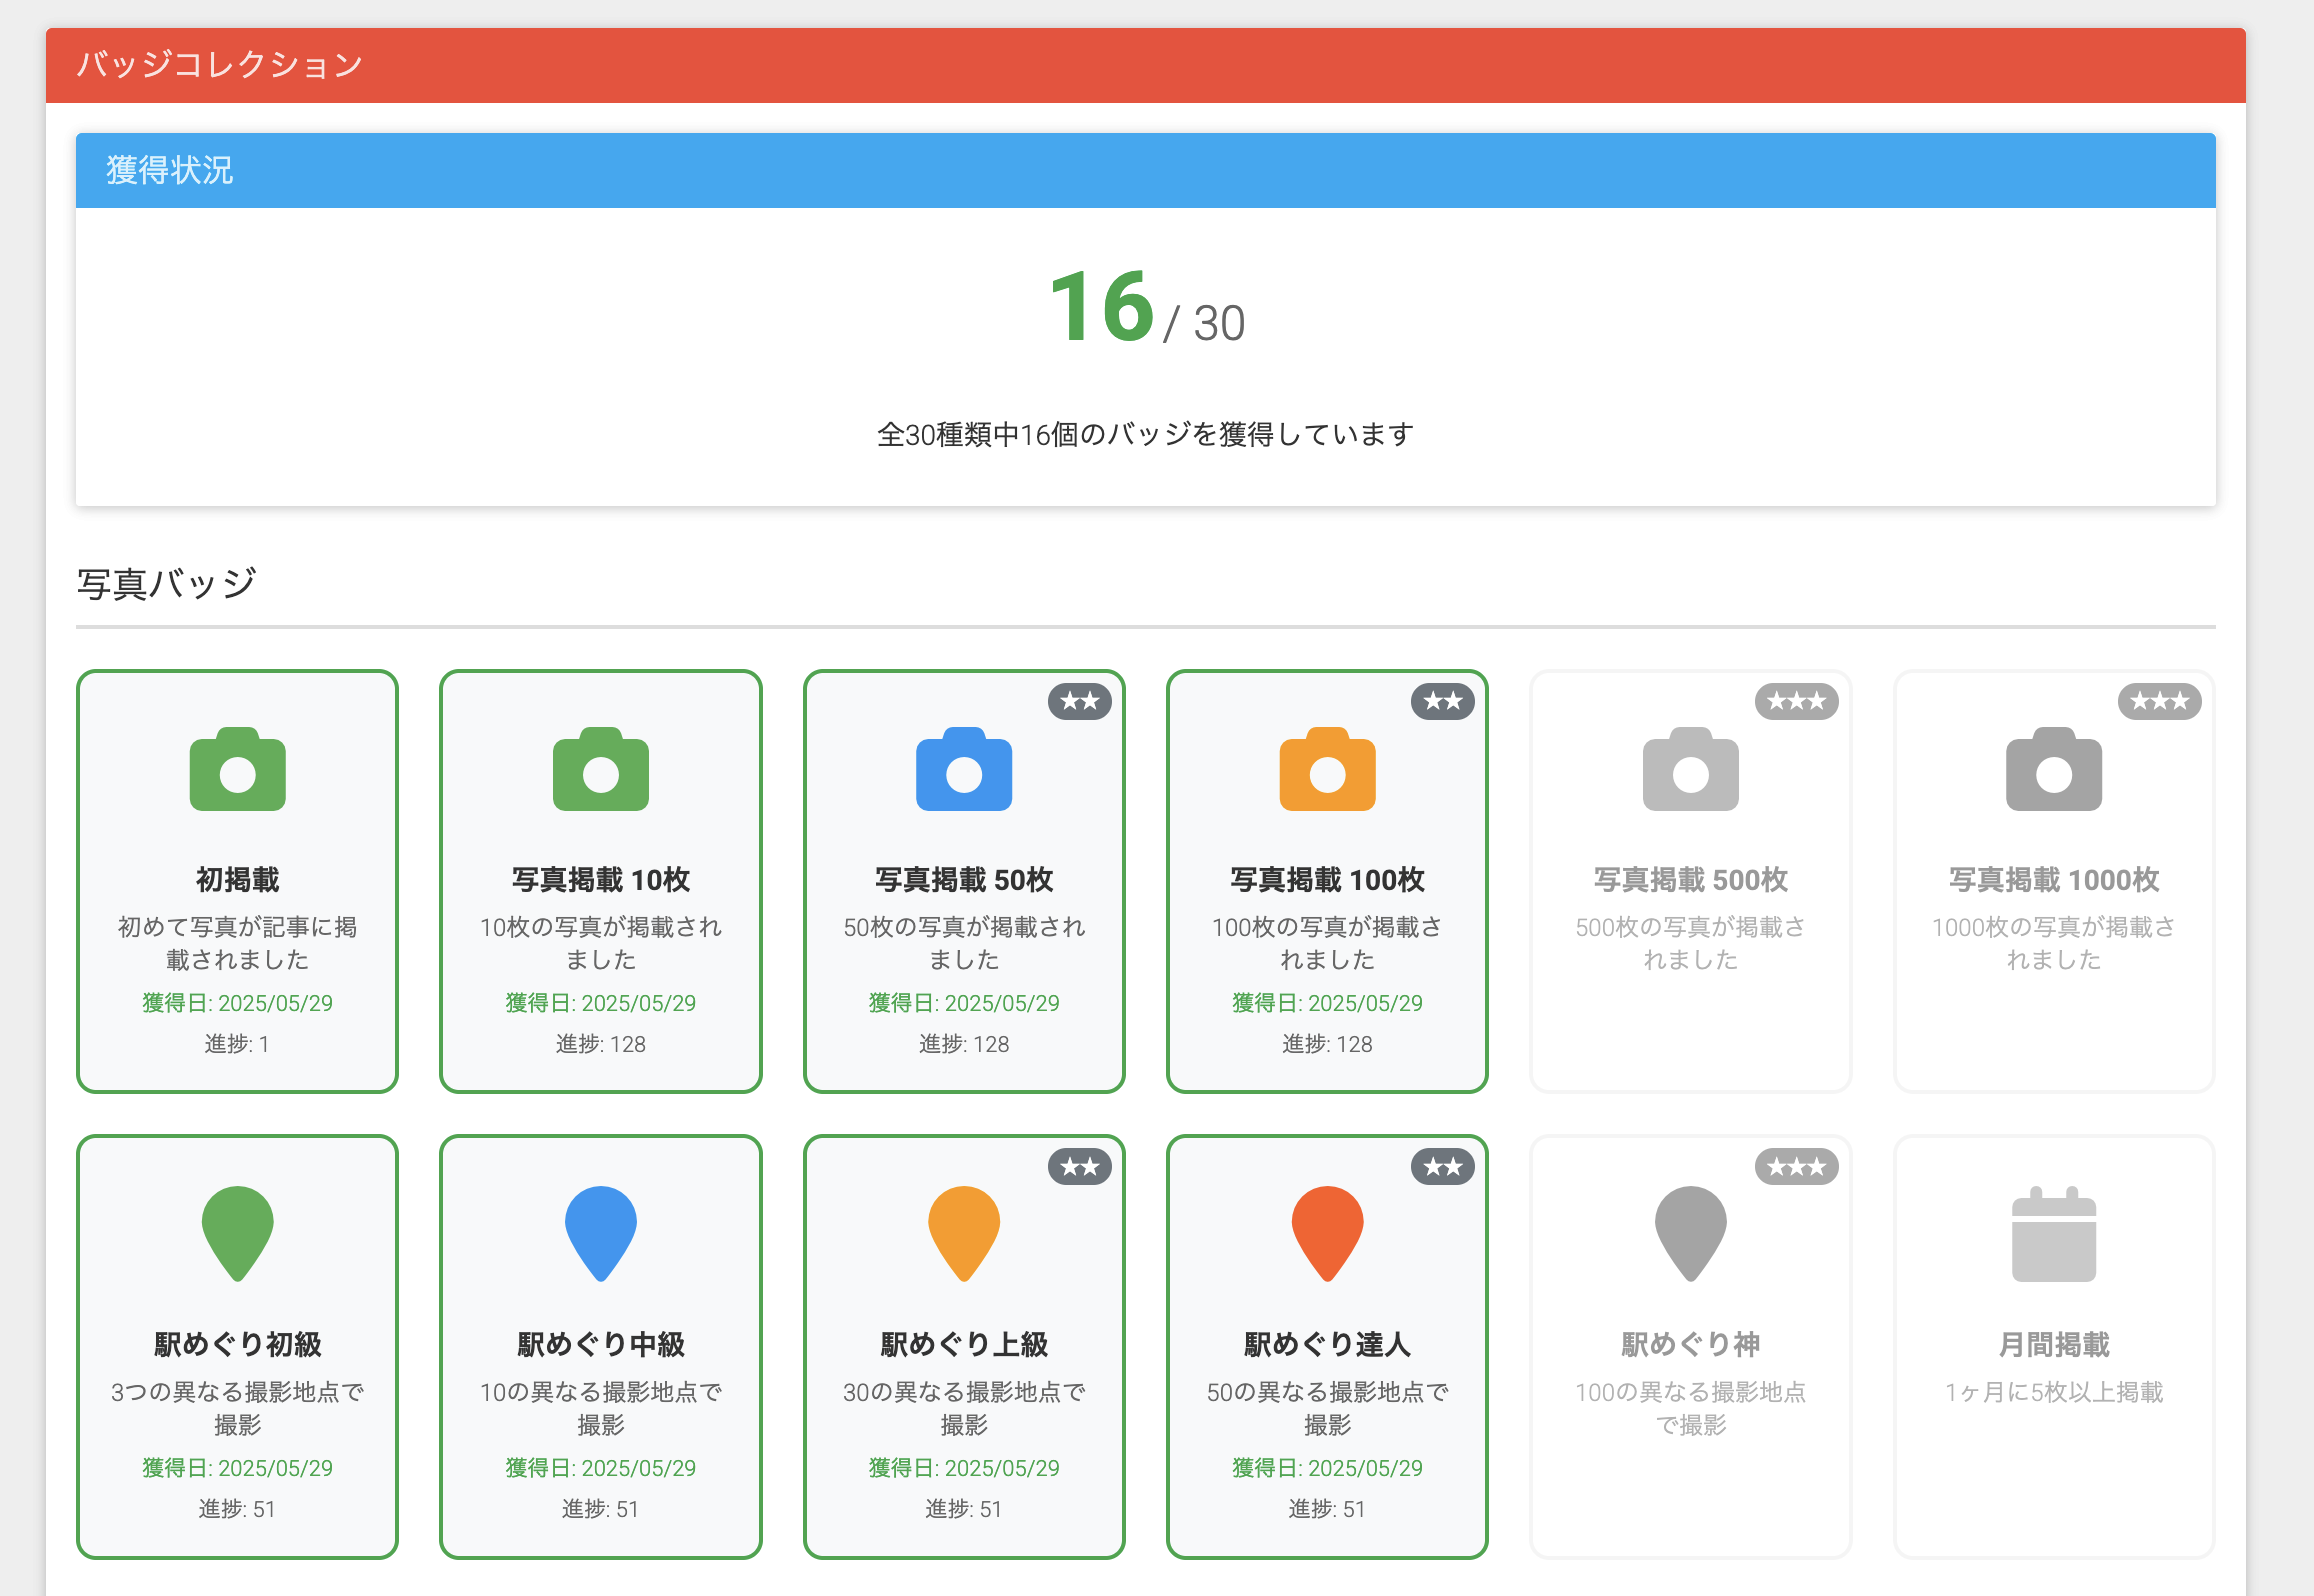2314x1596 pixels.
Task: Click the blue camera icon on 写真掲載 50枚
Action: (964, 769)
